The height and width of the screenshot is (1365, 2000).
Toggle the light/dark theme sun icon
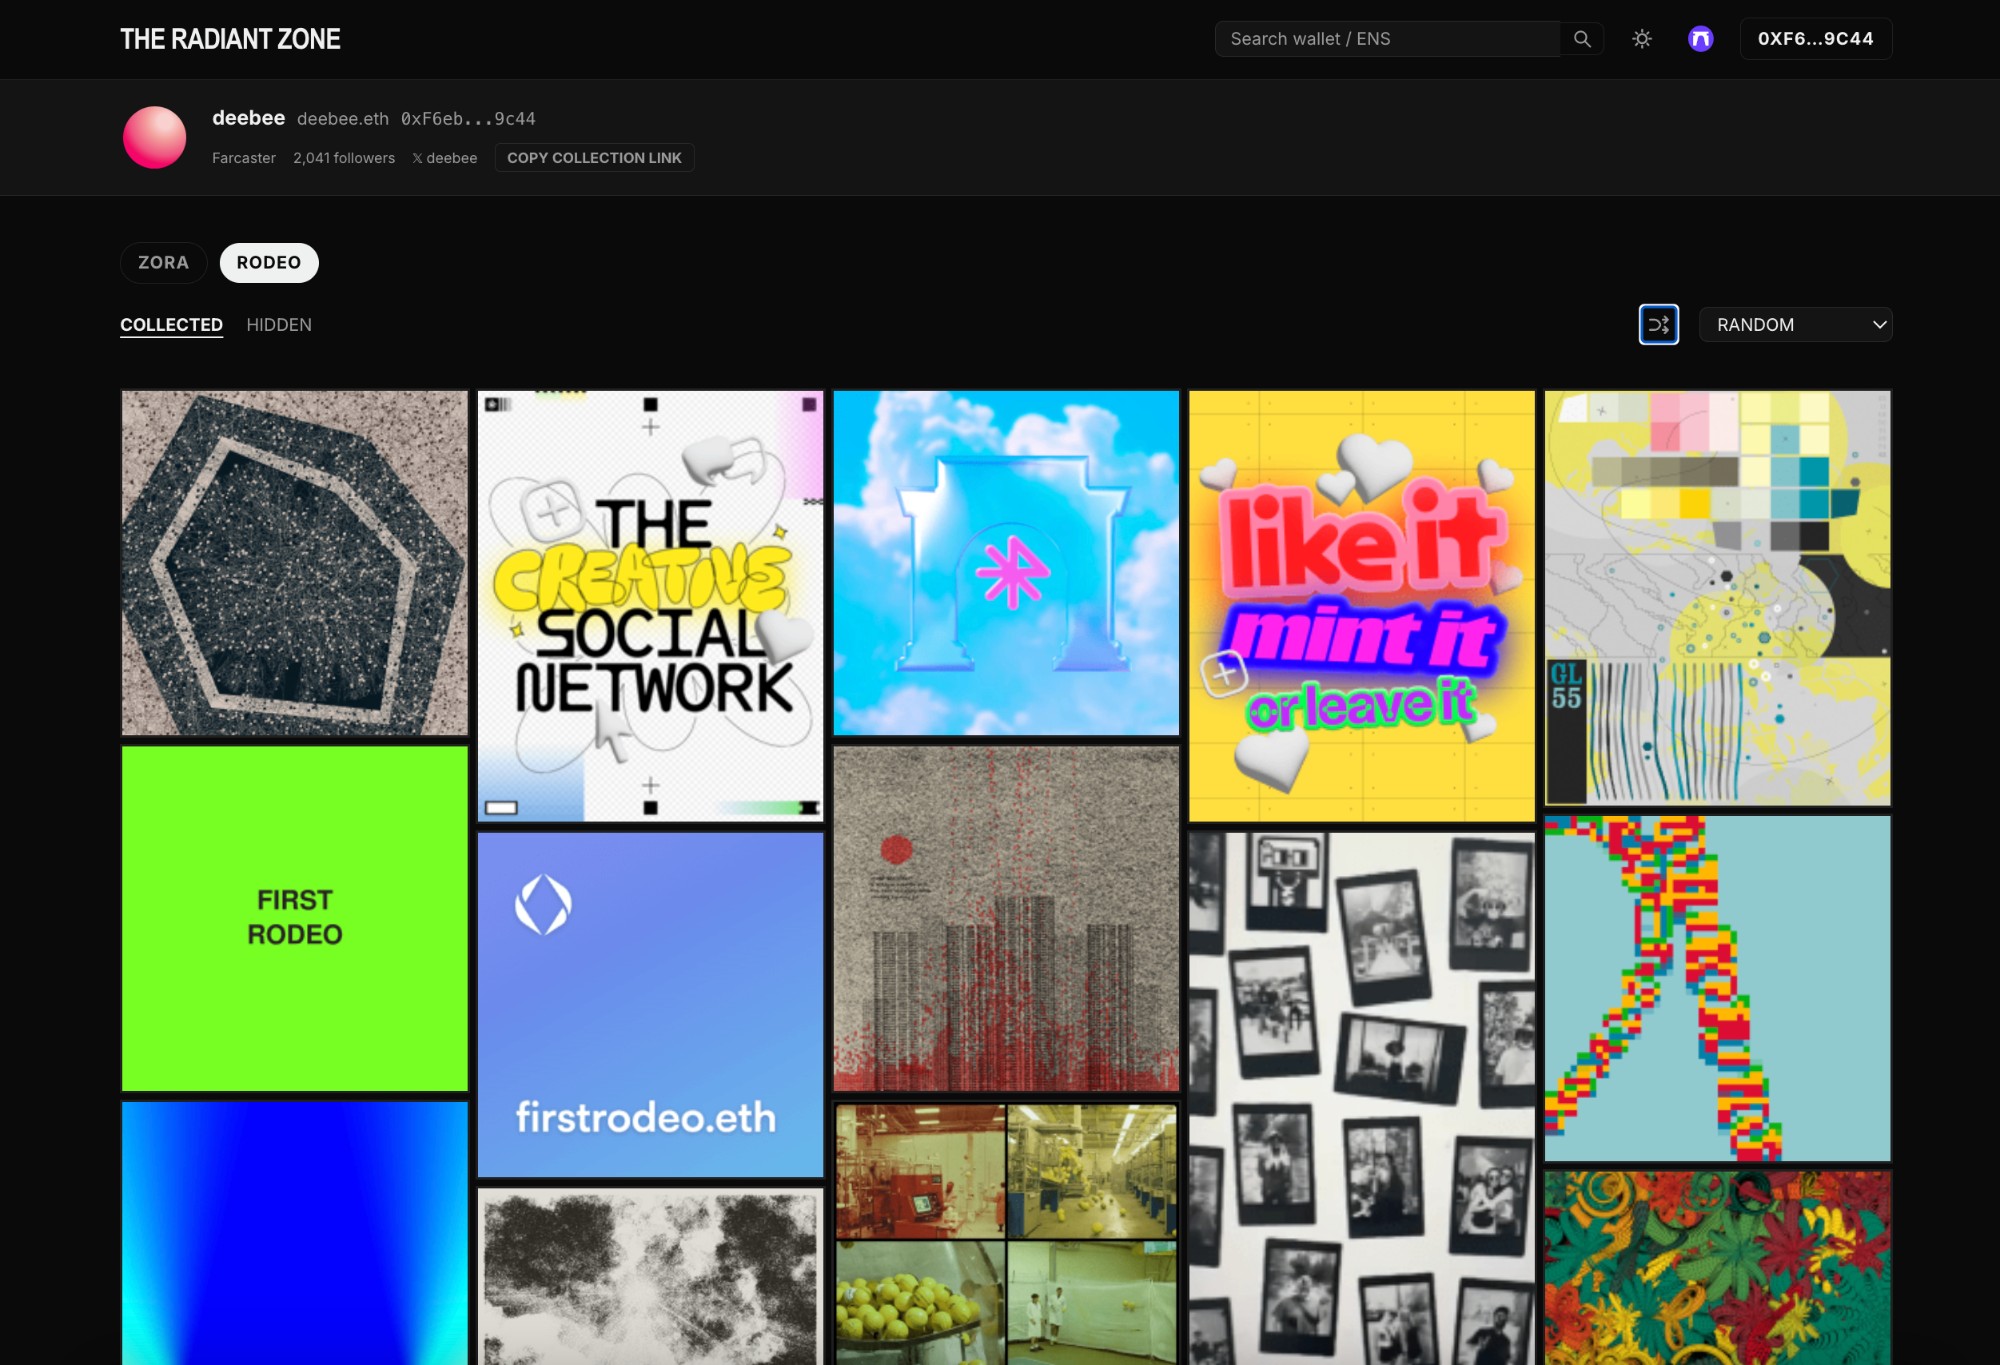[x=1642, y=39]
